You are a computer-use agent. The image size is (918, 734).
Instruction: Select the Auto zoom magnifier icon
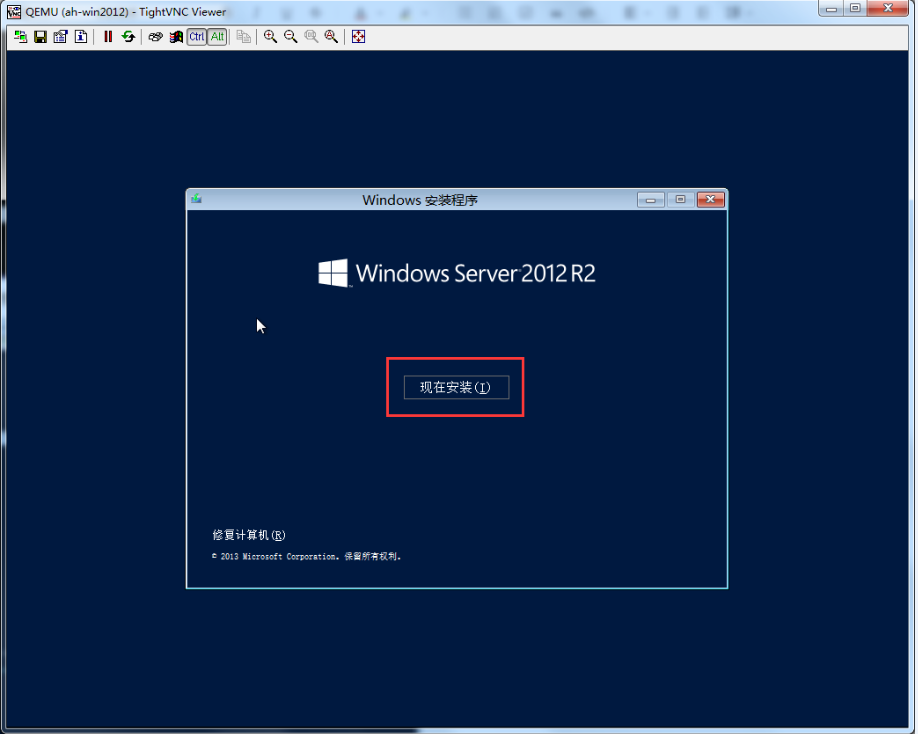[331, 37]
